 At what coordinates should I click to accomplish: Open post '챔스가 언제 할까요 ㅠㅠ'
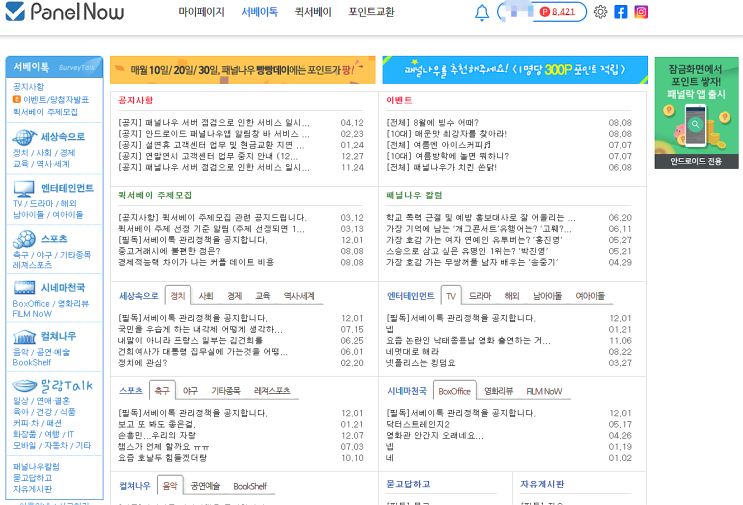click(163, 447)
